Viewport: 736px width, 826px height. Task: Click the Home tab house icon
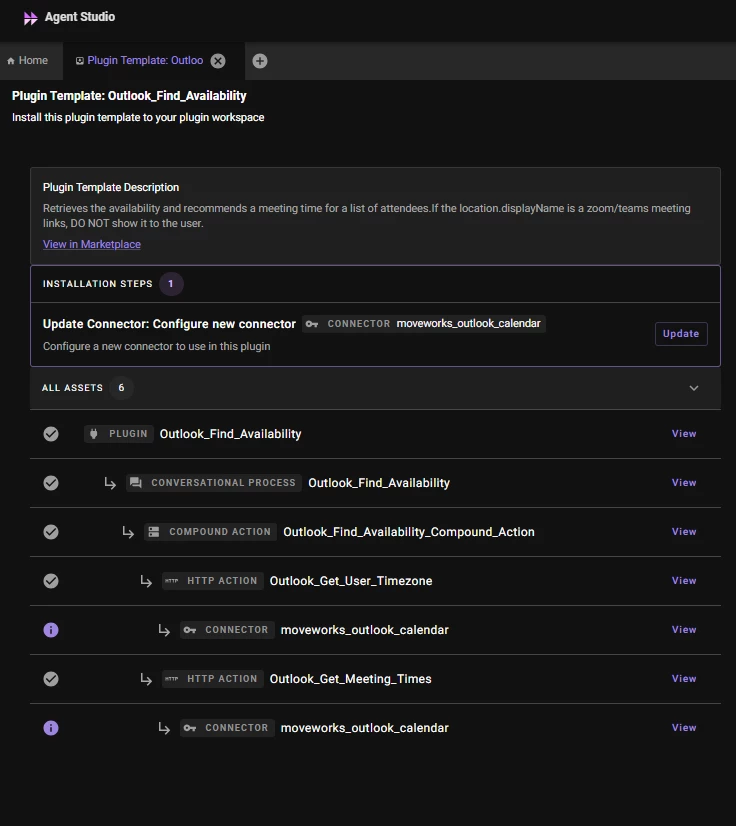click(x=11, y=61)
